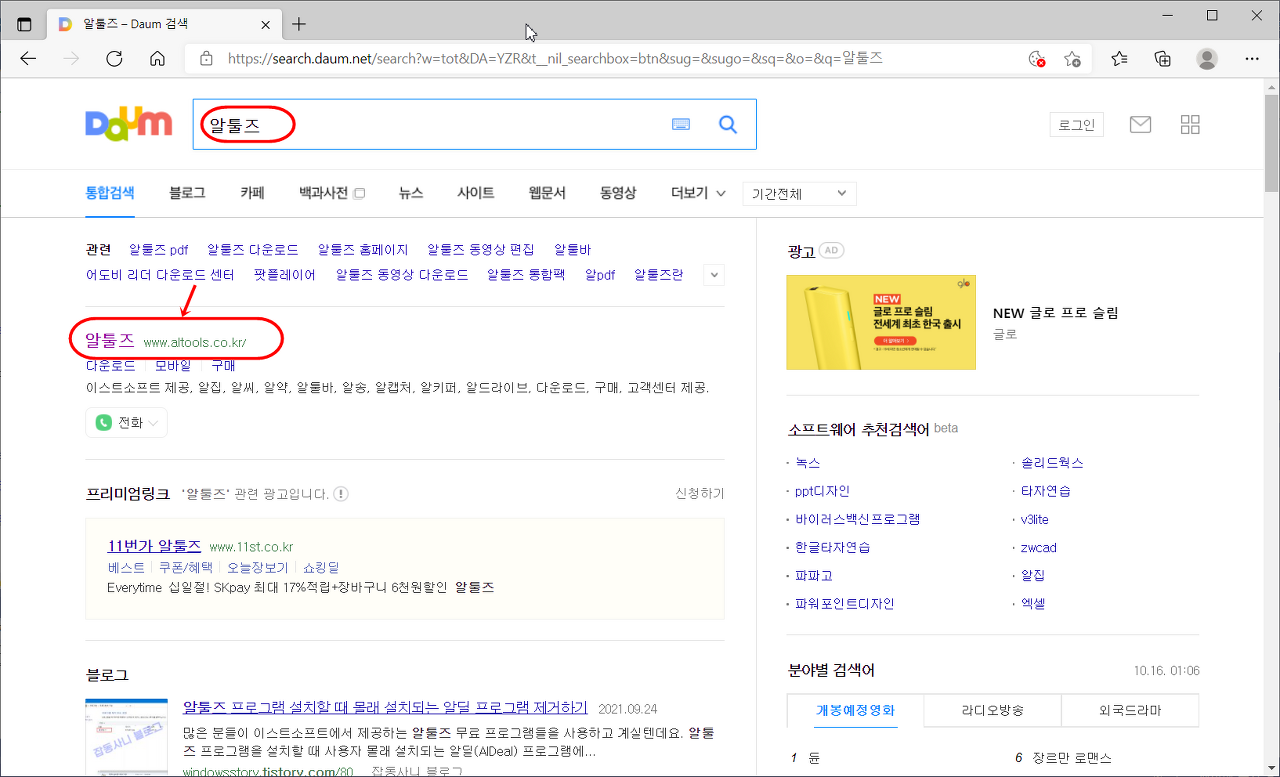This screenshot has width=1280, height=777.
Task: Open Edge Settings and more menu
Action: coord(1252,59)
